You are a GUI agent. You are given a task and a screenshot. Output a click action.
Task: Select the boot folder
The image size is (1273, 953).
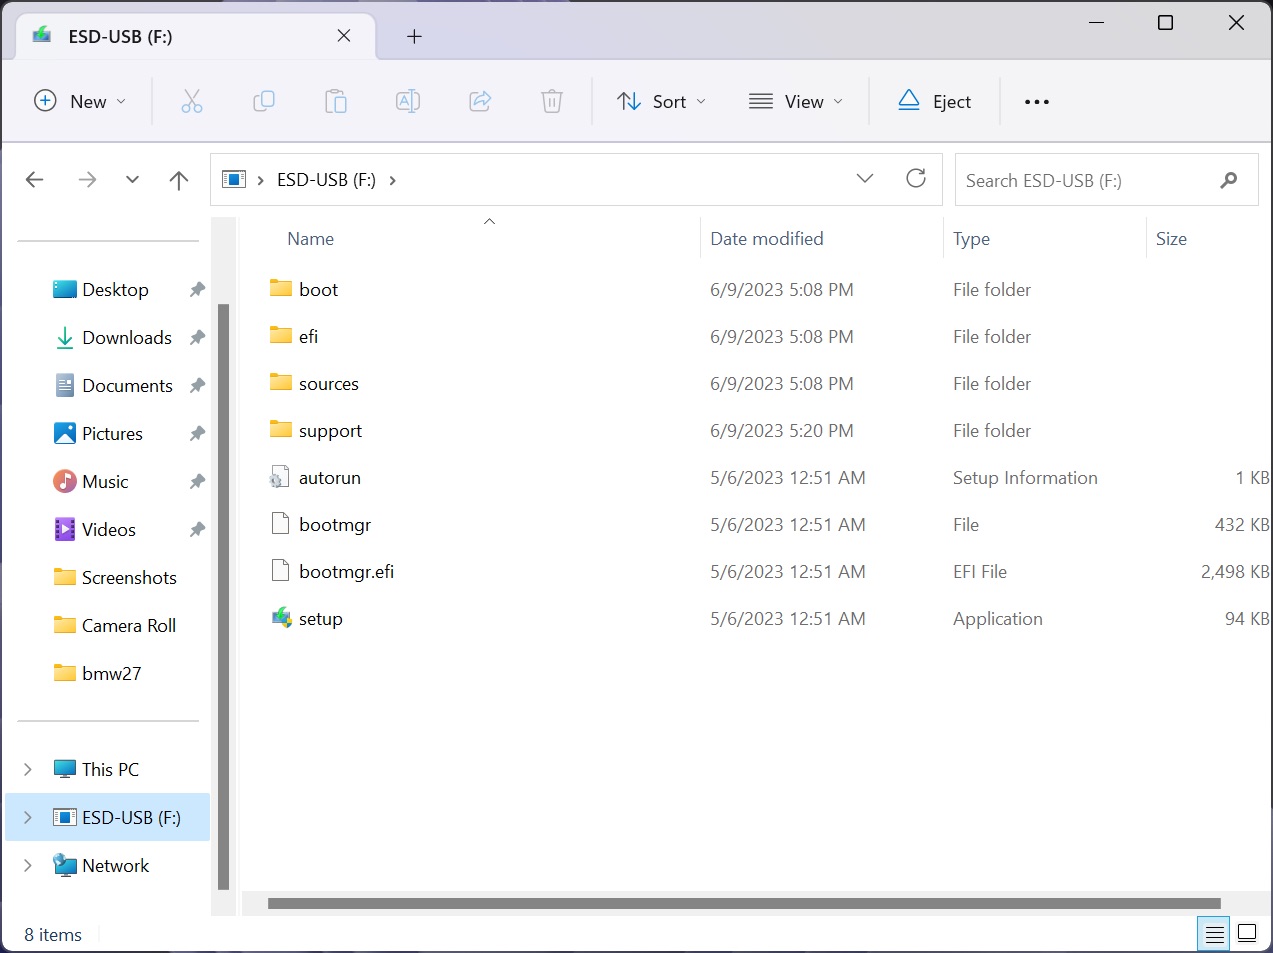[318, 290]
